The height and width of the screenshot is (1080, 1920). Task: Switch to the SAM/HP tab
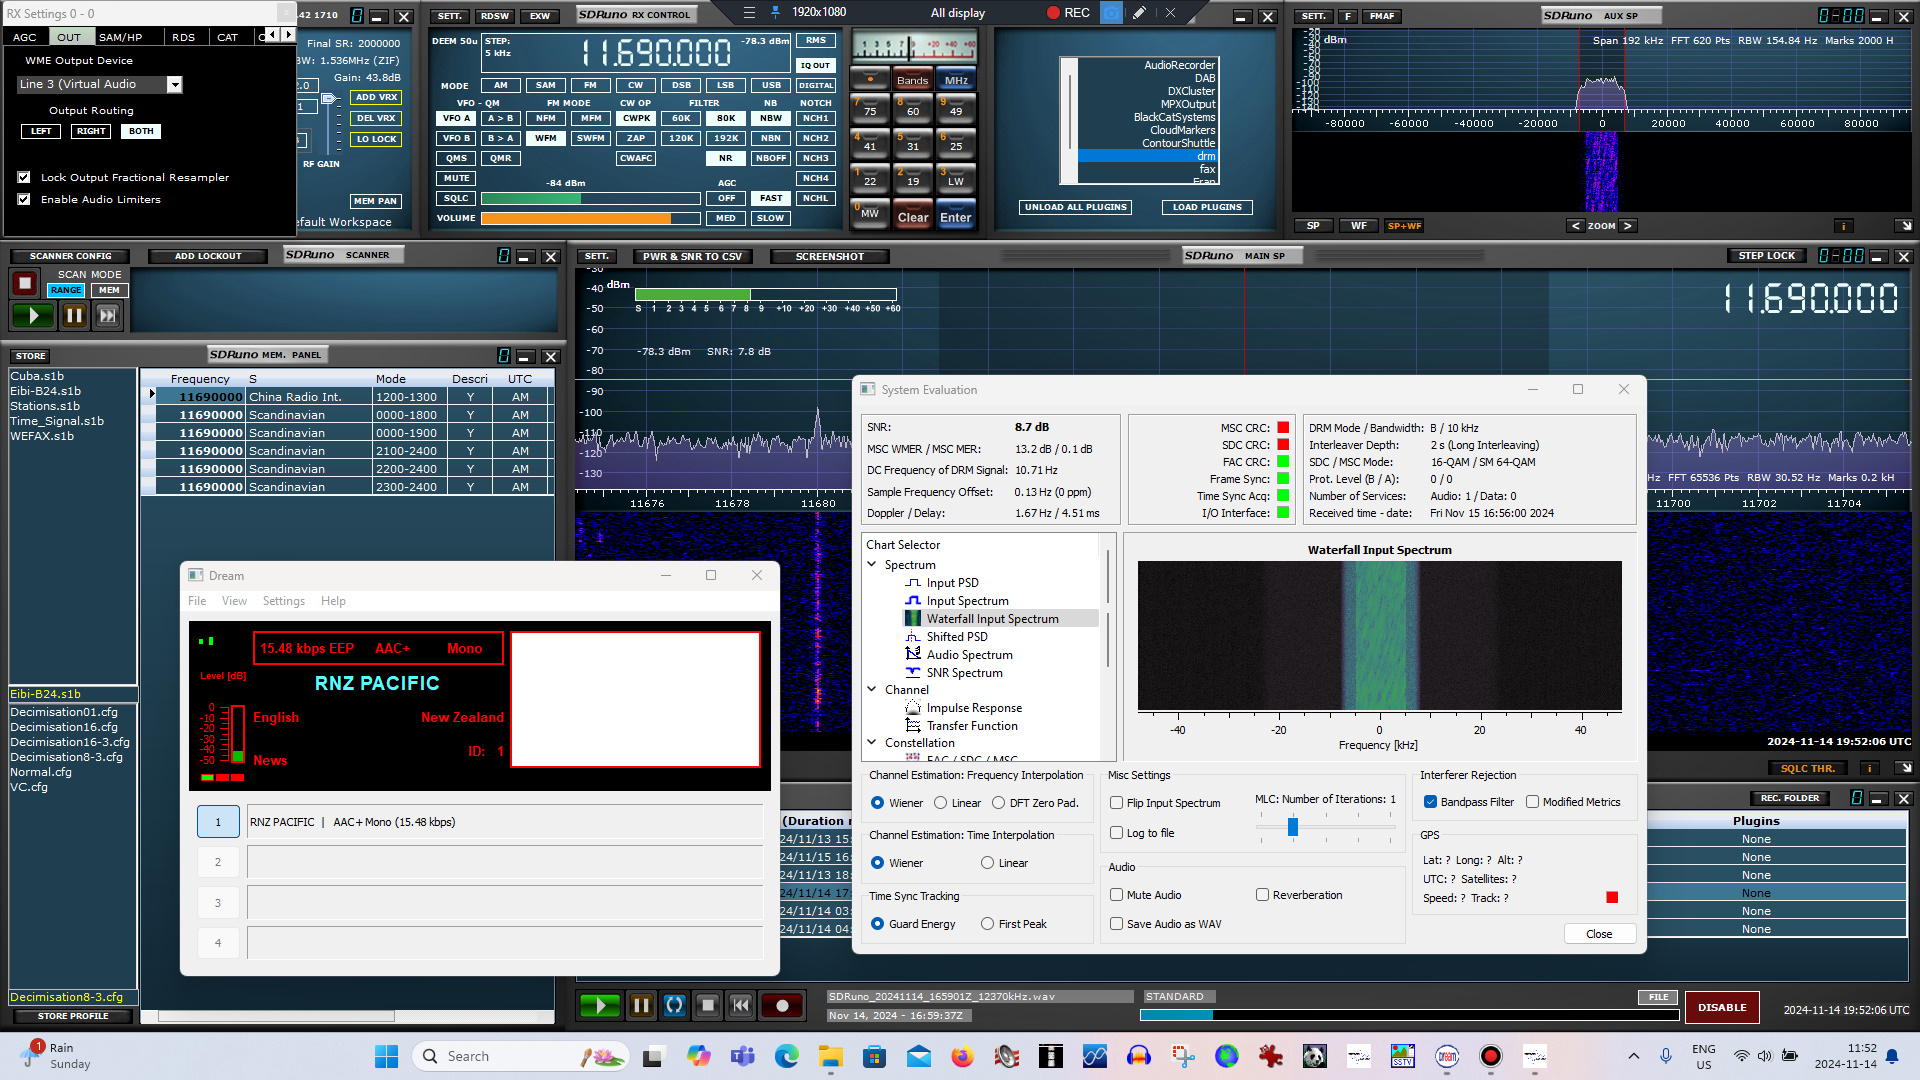(120, 37)
